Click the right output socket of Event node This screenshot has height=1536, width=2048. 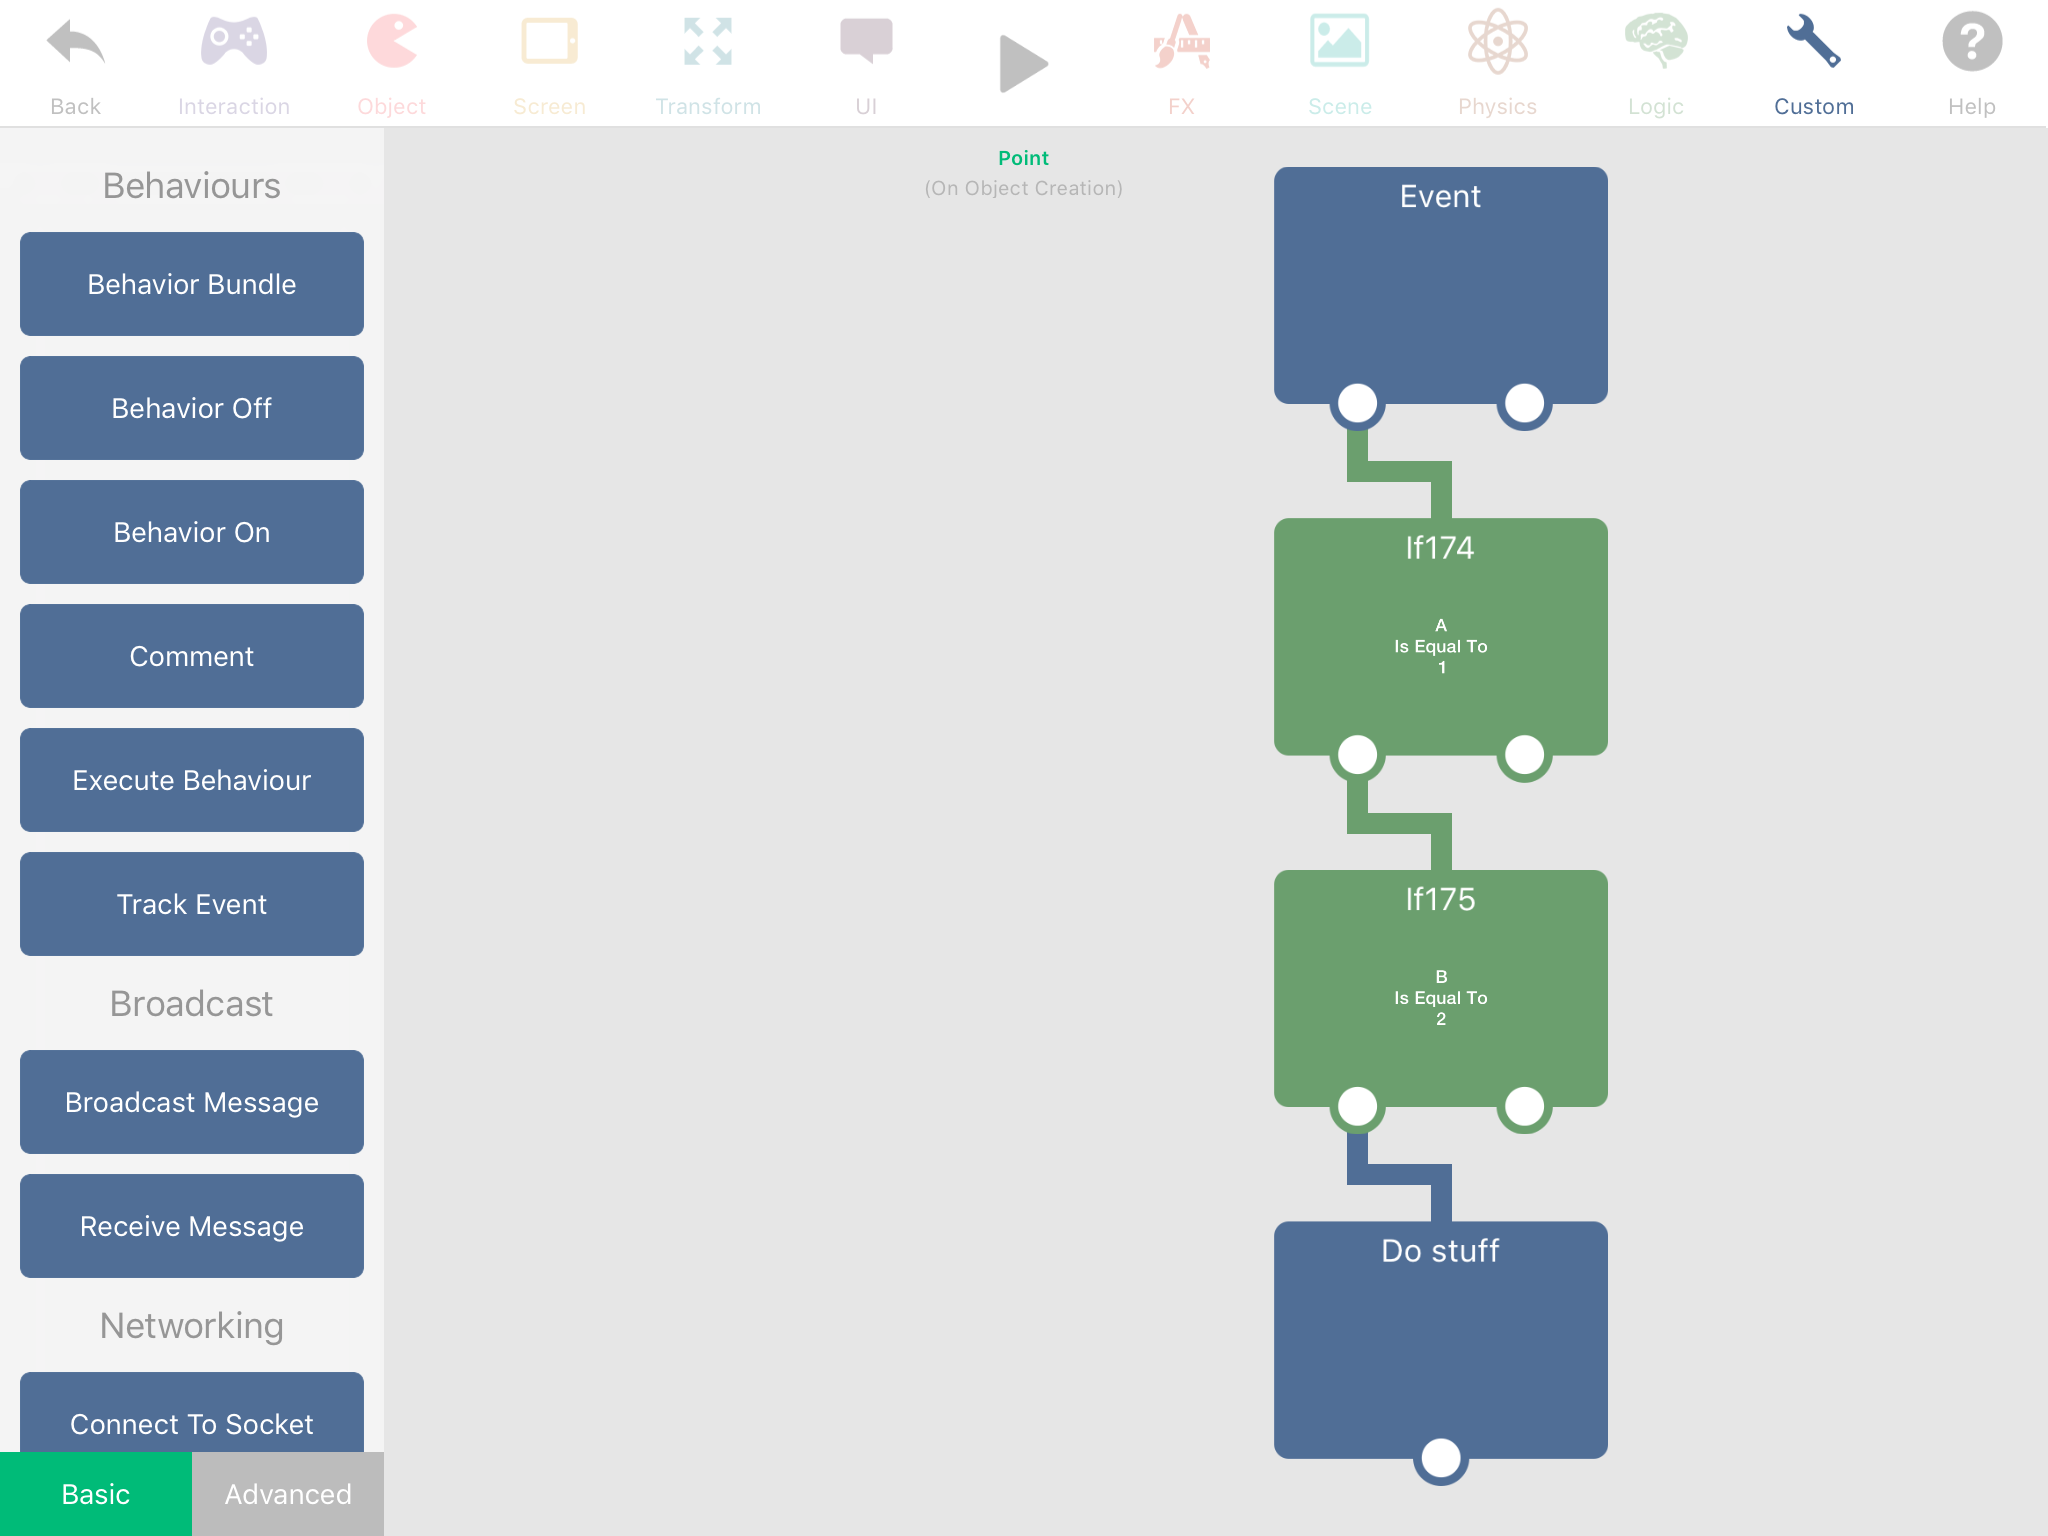point(1524,403)
